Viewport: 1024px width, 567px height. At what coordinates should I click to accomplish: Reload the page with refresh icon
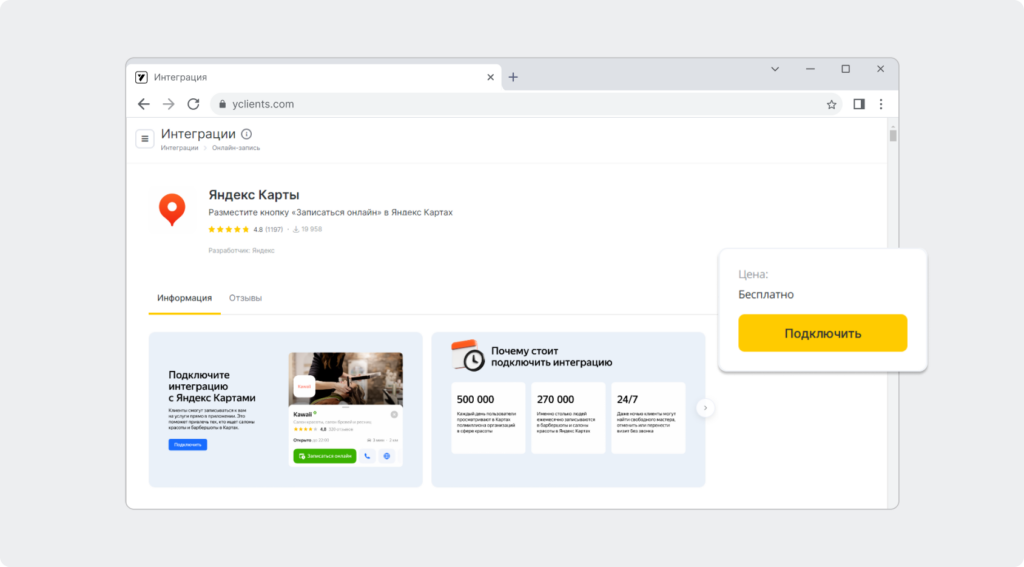tap(193, 104)
